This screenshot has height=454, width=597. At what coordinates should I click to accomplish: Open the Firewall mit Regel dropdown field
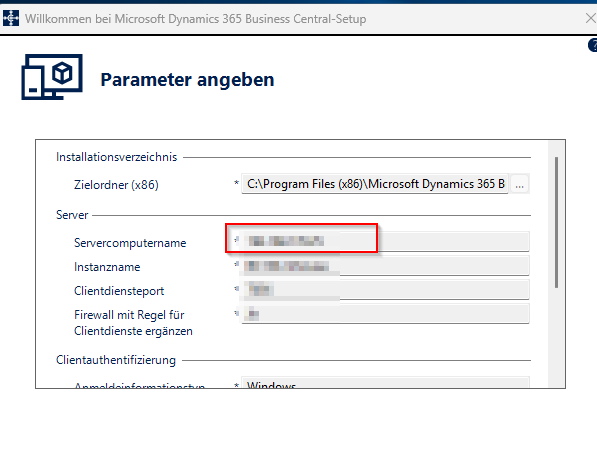click(385, 314)
